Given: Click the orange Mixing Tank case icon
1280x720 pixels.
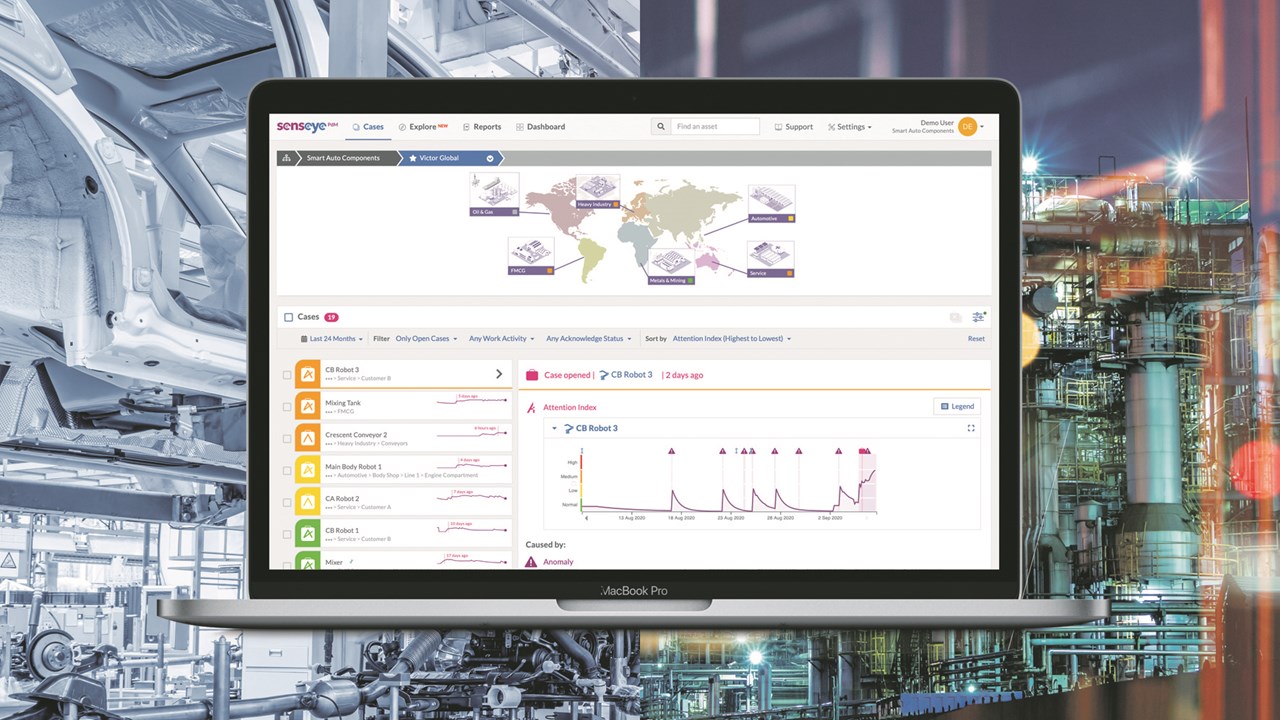Looking at the screenshot, I should 307,406.
